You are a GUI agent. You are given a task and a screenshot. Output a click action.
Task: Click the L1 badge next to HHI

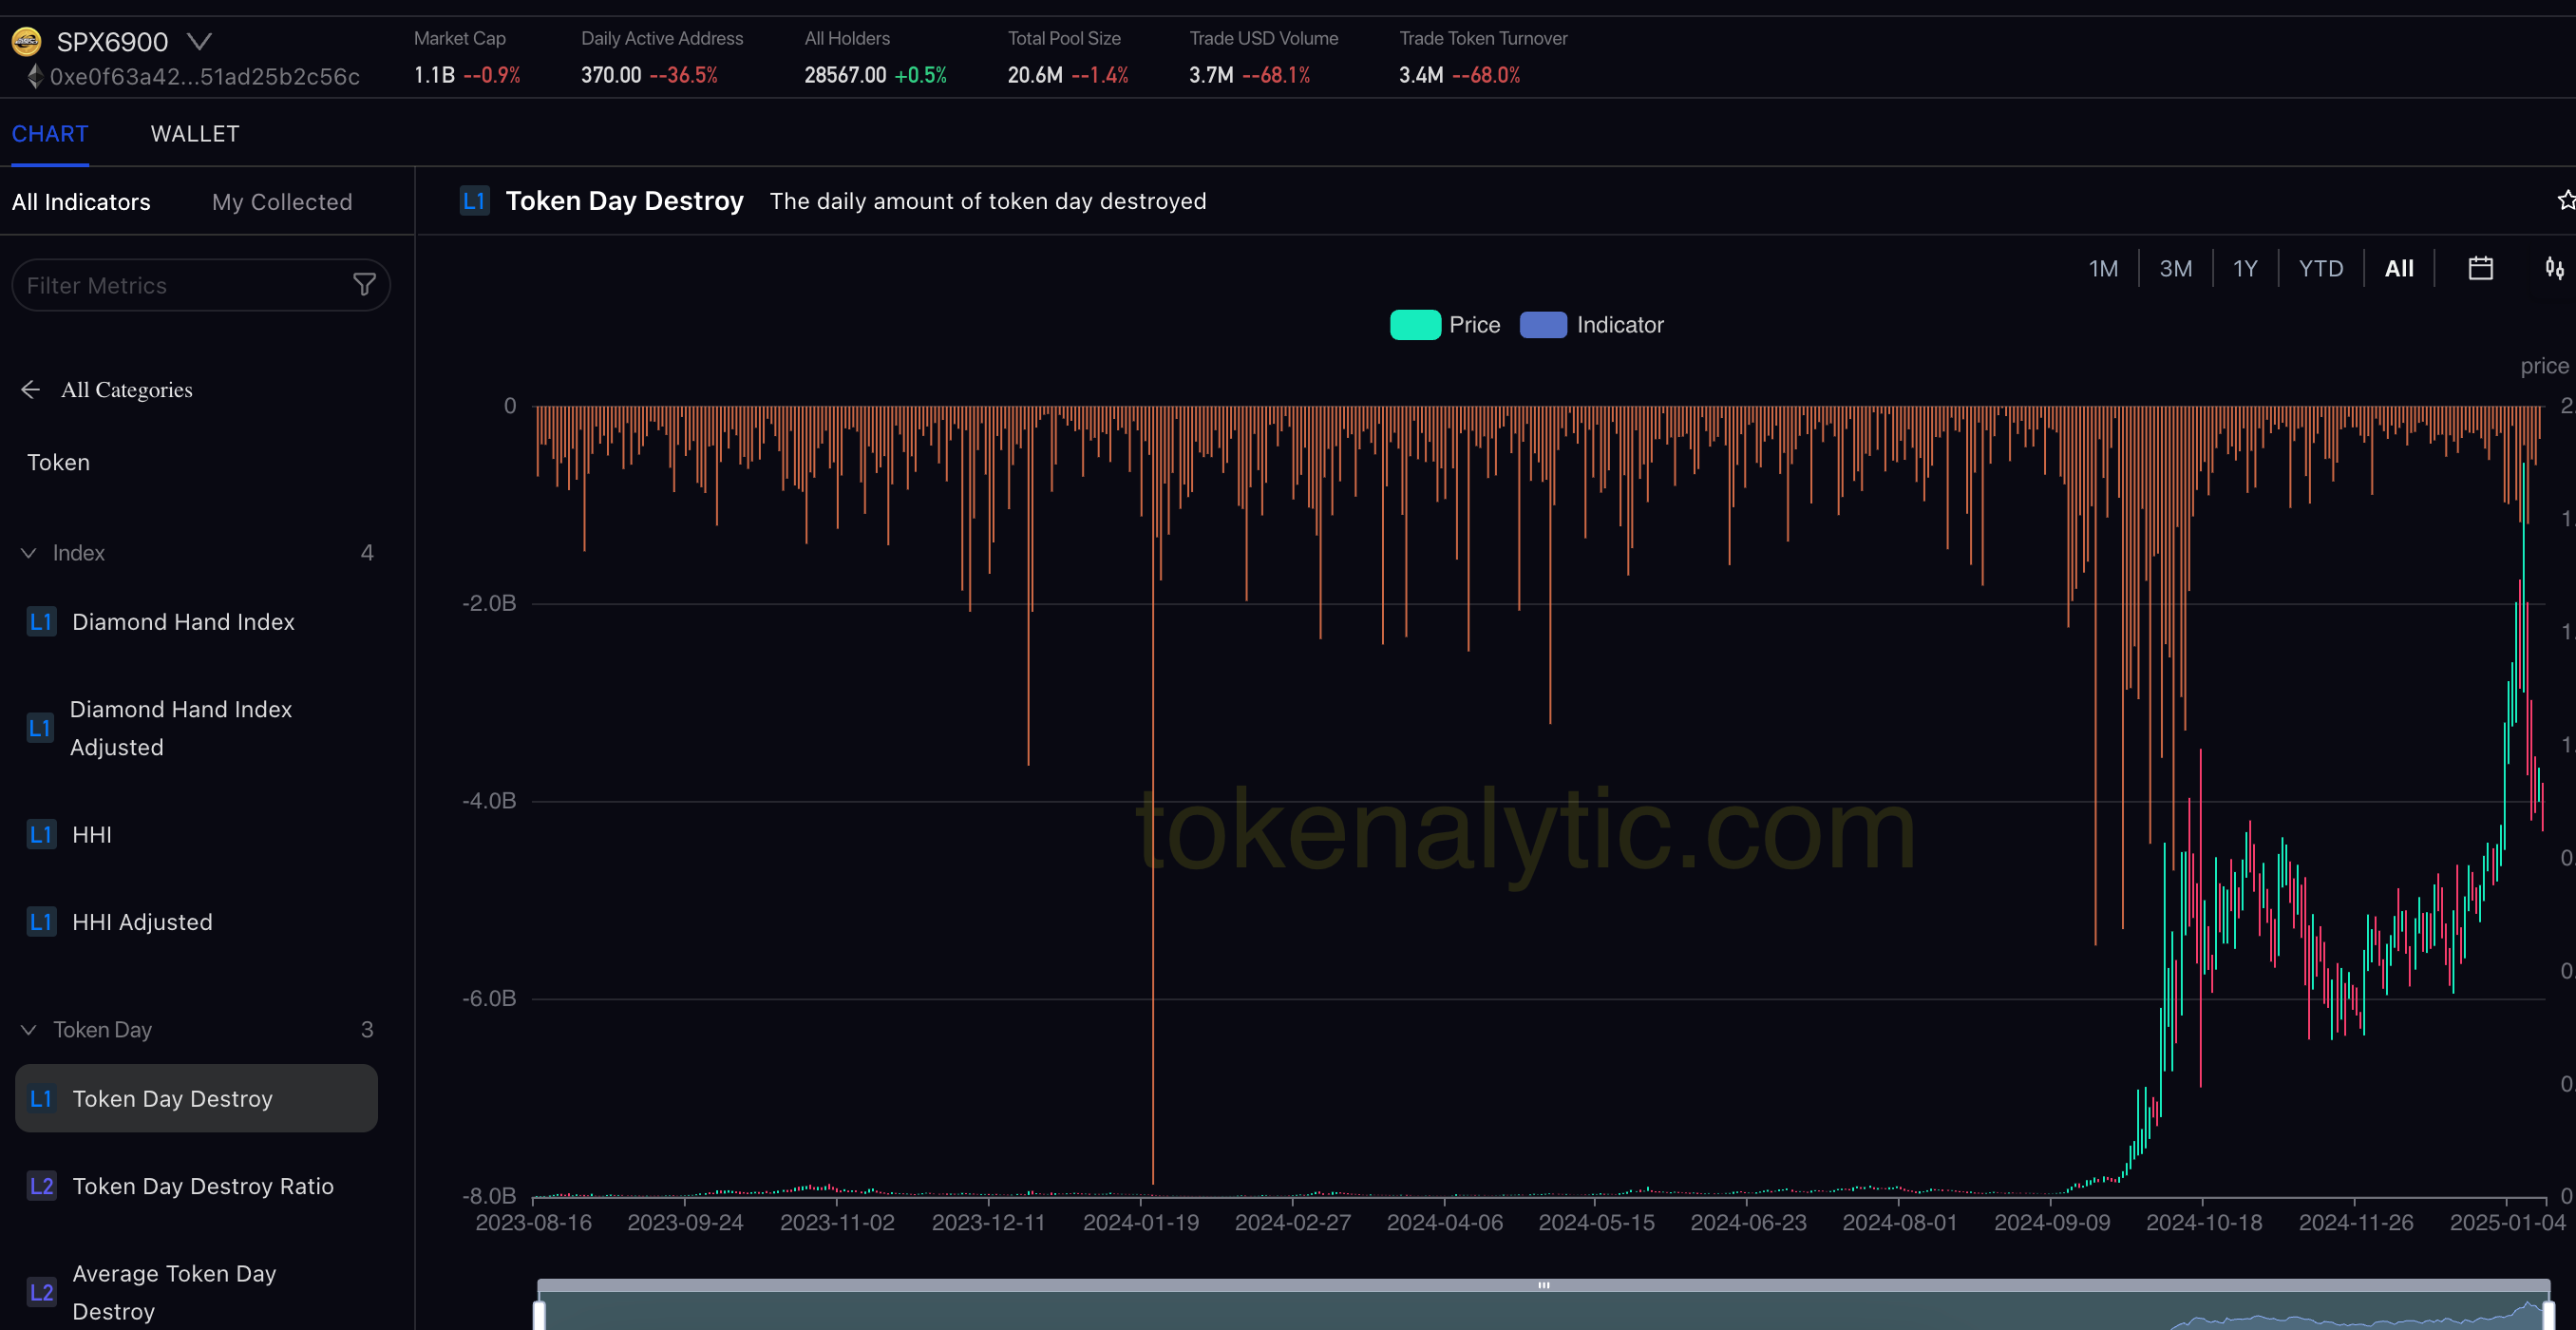pos(41,834)
